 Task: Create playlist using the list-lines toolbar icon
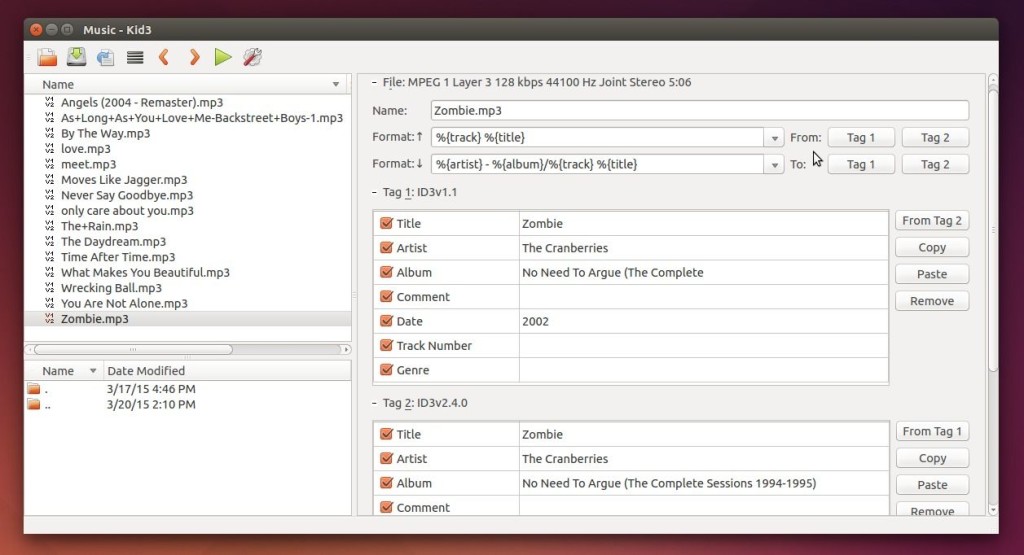[135, 57]
